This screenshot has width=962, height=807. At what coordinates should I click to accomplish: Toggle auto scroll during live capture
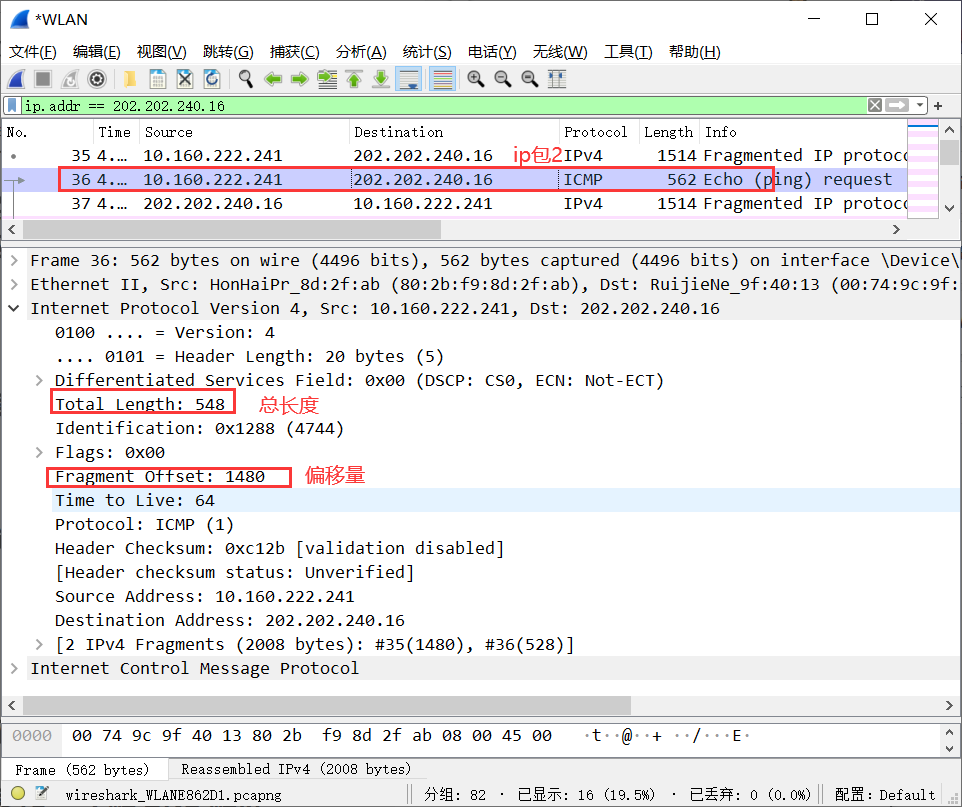(x=408, y=79)
